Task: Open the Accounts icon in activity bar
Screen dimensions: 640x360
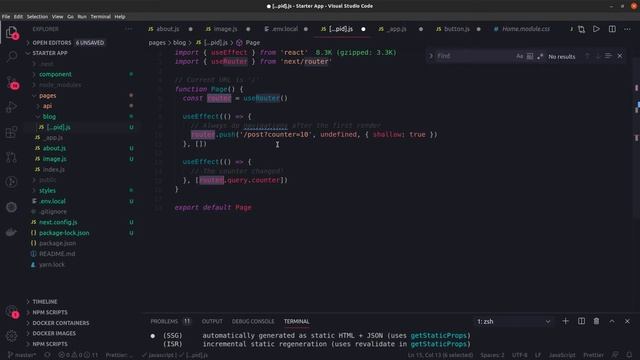Action: [x=12, y=311]
